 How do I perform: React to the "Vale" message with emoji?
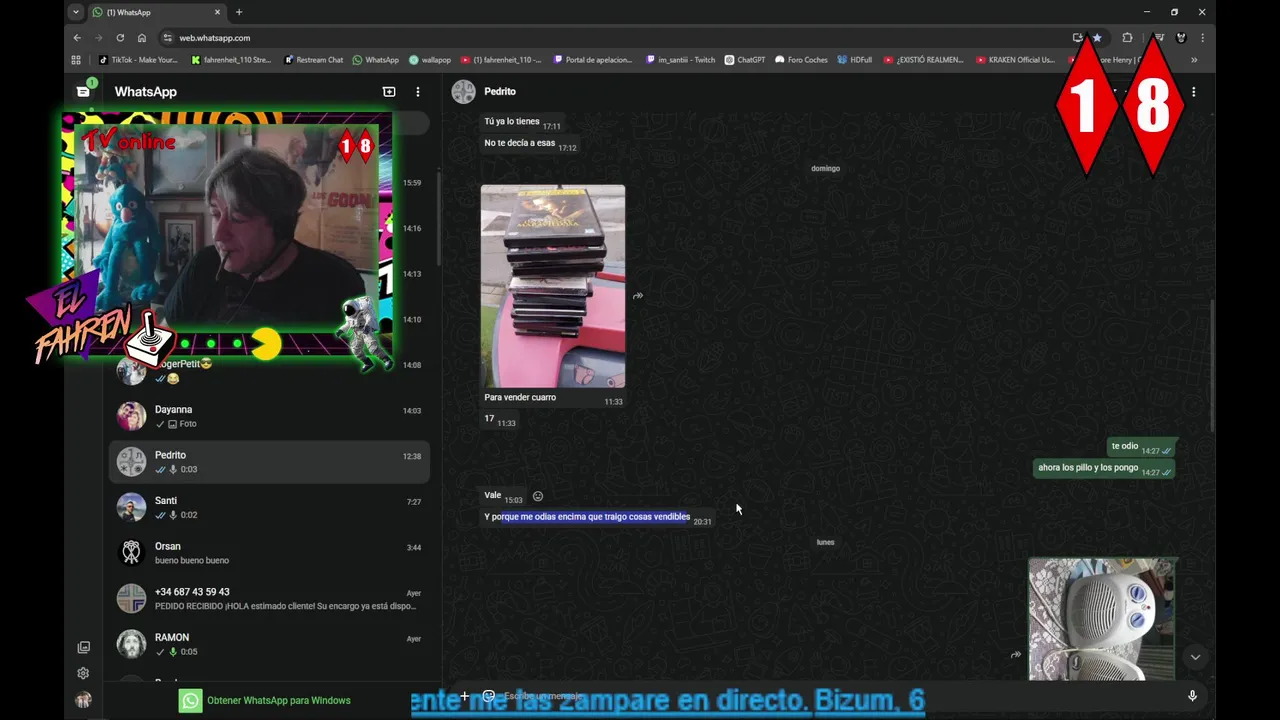(x=538, y=496)
